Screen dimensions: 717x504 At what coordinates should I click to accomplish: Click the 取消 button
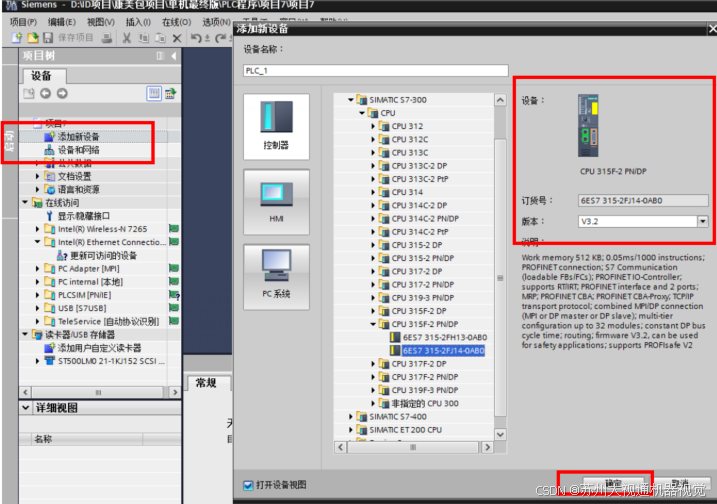pos(680,484)
